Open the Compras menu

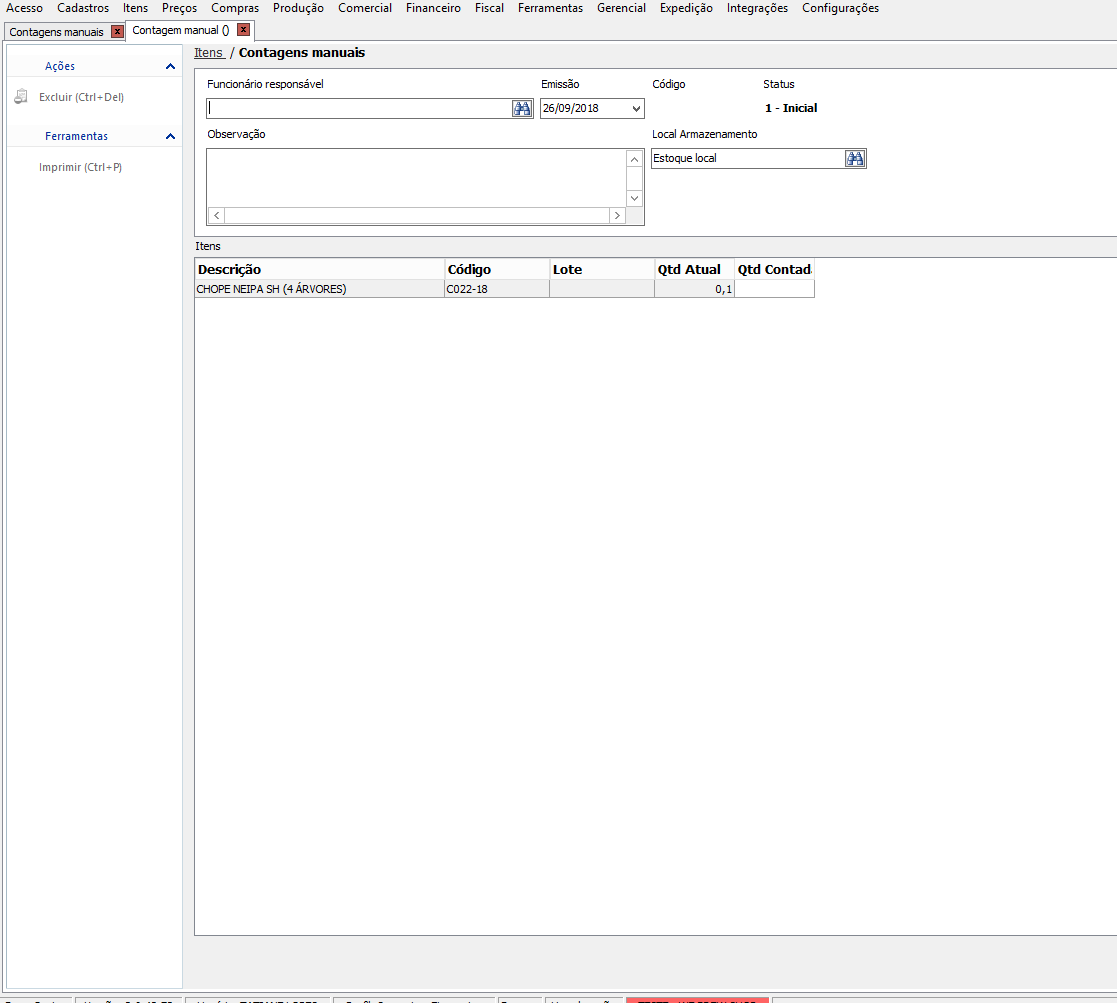[x=235, y=8]
